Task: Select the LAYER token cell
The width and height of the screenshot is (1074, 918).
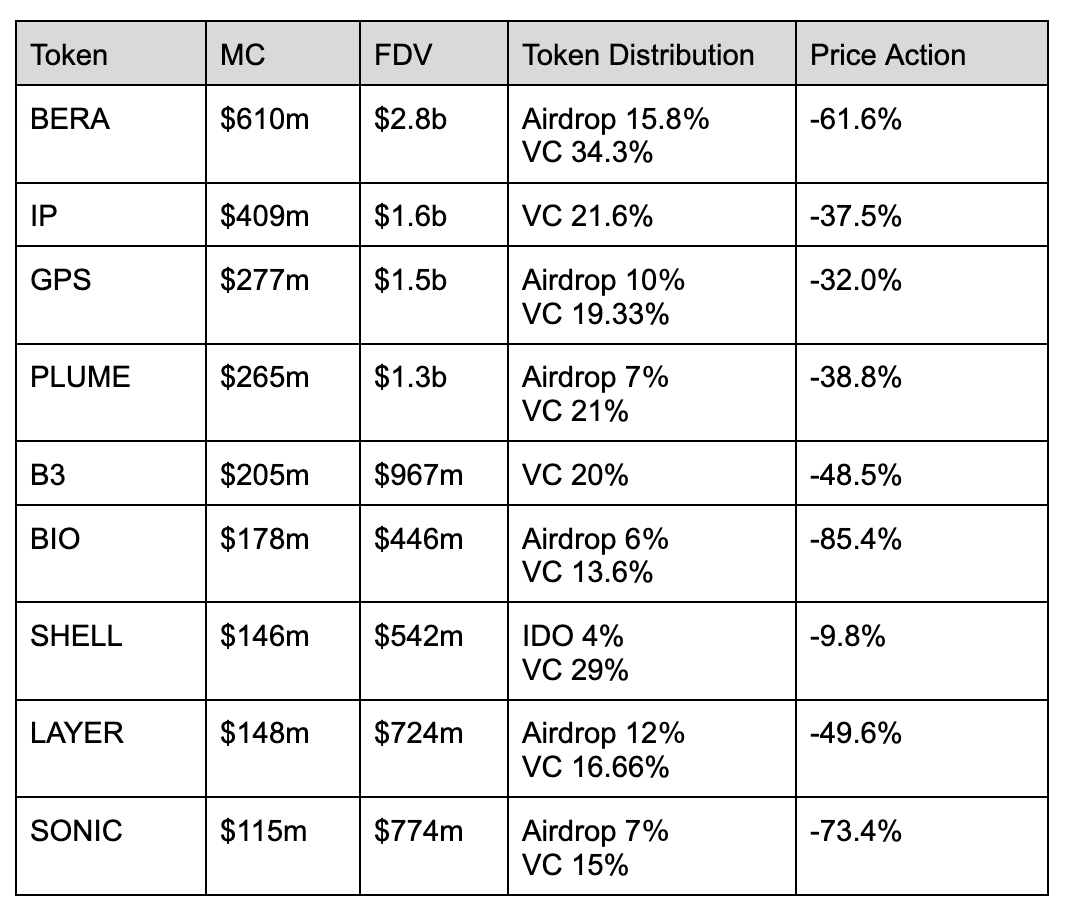Action: 78,733
